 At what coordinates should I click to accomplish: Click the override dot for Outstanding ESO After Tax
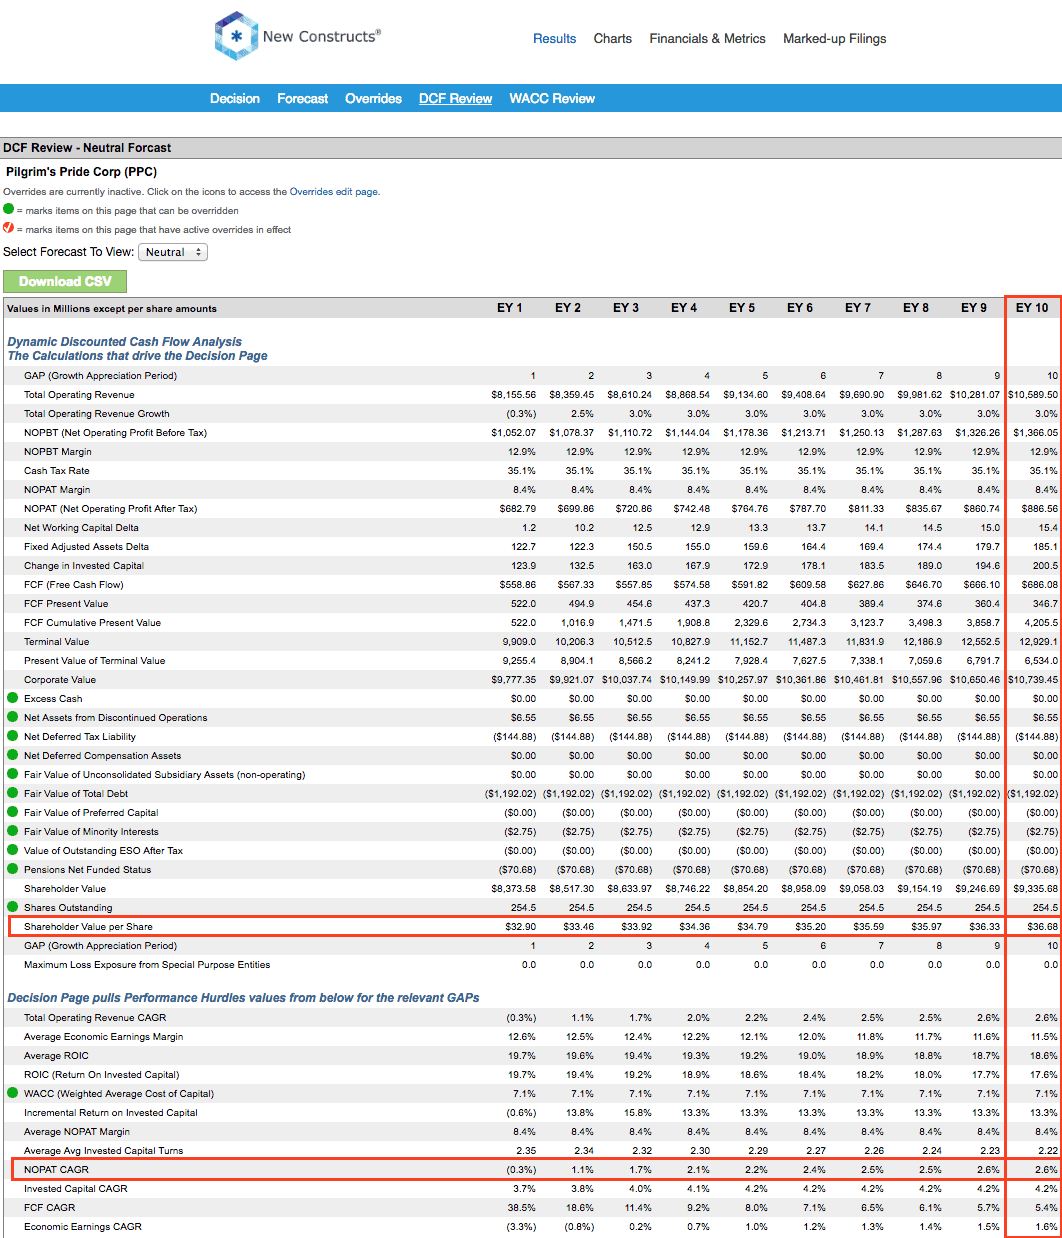coord(13,850)
